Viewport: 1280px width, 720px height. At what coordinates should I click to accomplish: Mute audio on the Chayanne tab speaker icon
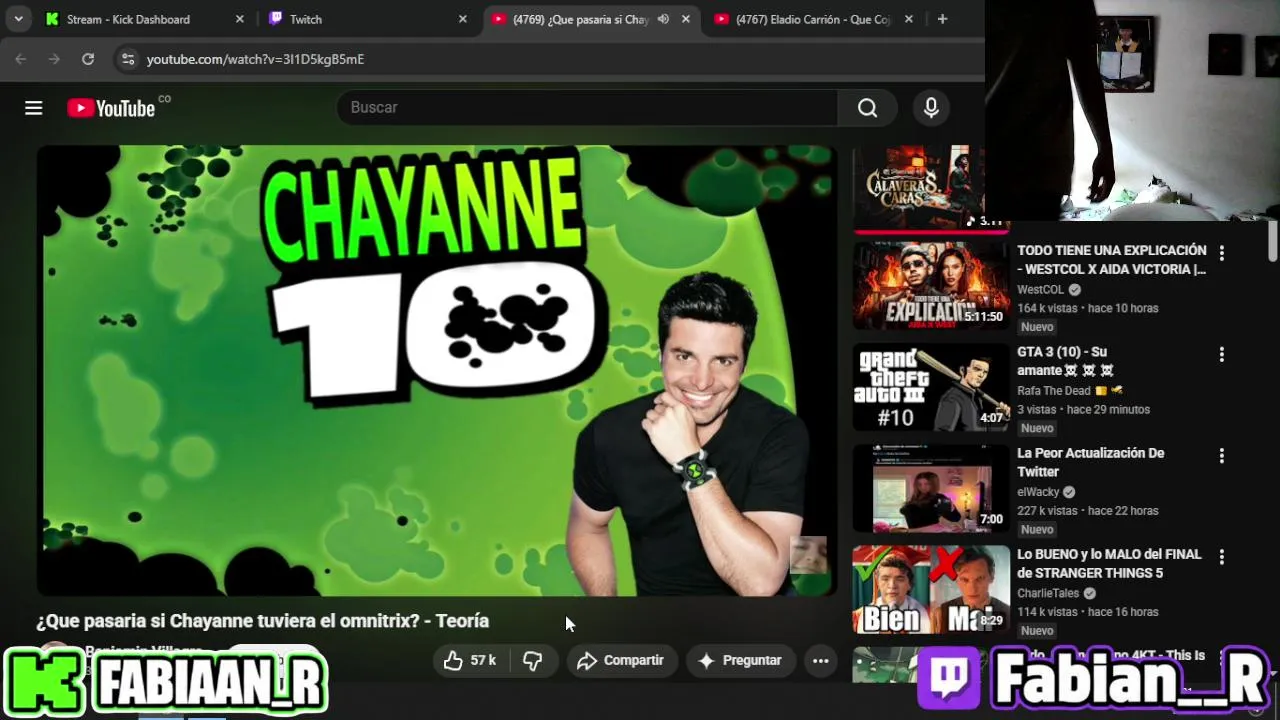(663, 19)
